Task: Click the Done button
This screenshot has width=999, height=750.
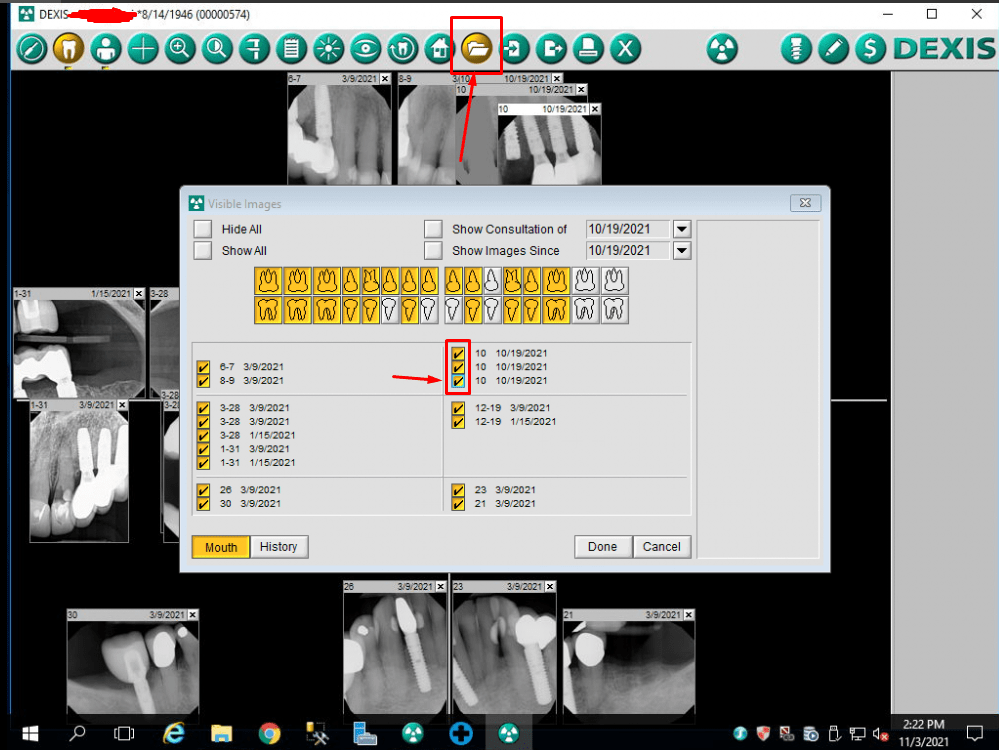Action: click(603, 547)
